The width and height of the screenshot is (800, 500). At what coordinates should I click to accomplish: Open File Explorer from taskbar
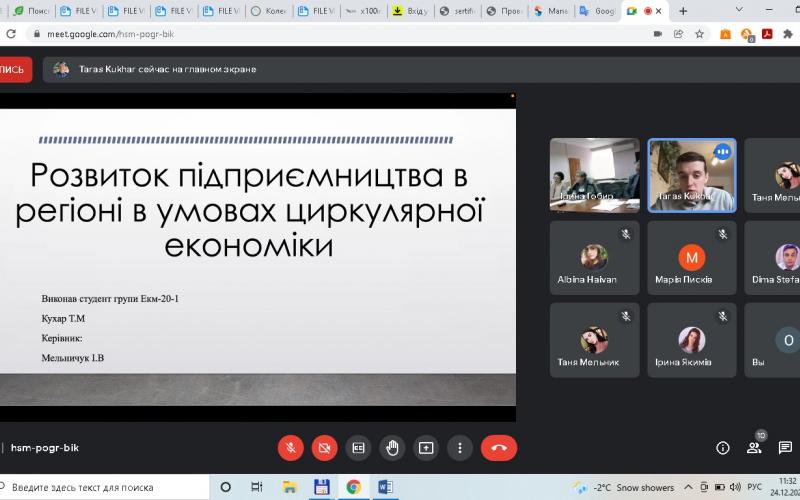(289, 487)
